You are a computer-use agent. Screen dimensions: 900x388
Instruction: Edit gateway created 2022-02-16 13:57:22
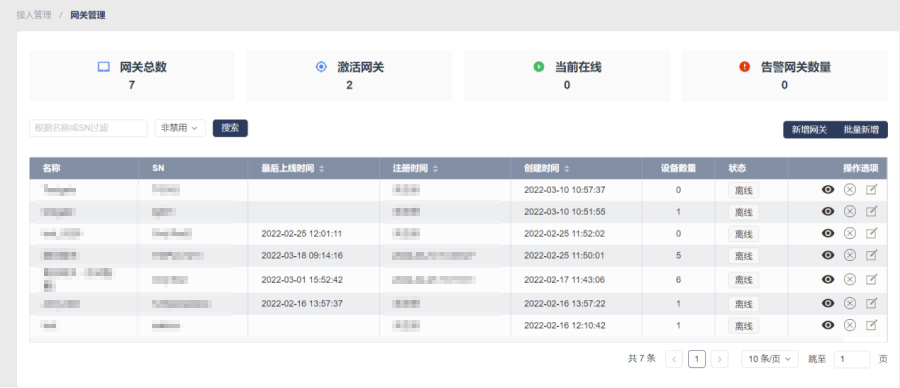[x=871, y=303]
